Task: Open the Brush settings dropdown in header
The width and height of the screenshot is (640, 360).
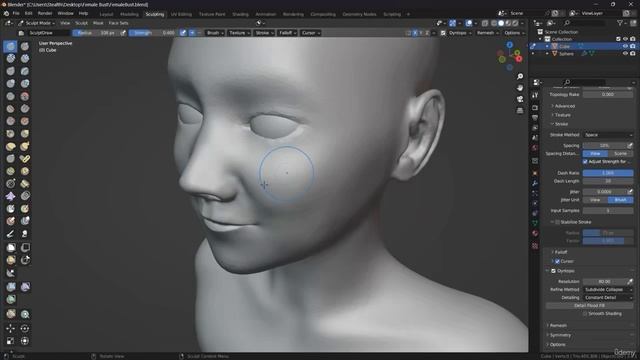Action: coord(215,33)
